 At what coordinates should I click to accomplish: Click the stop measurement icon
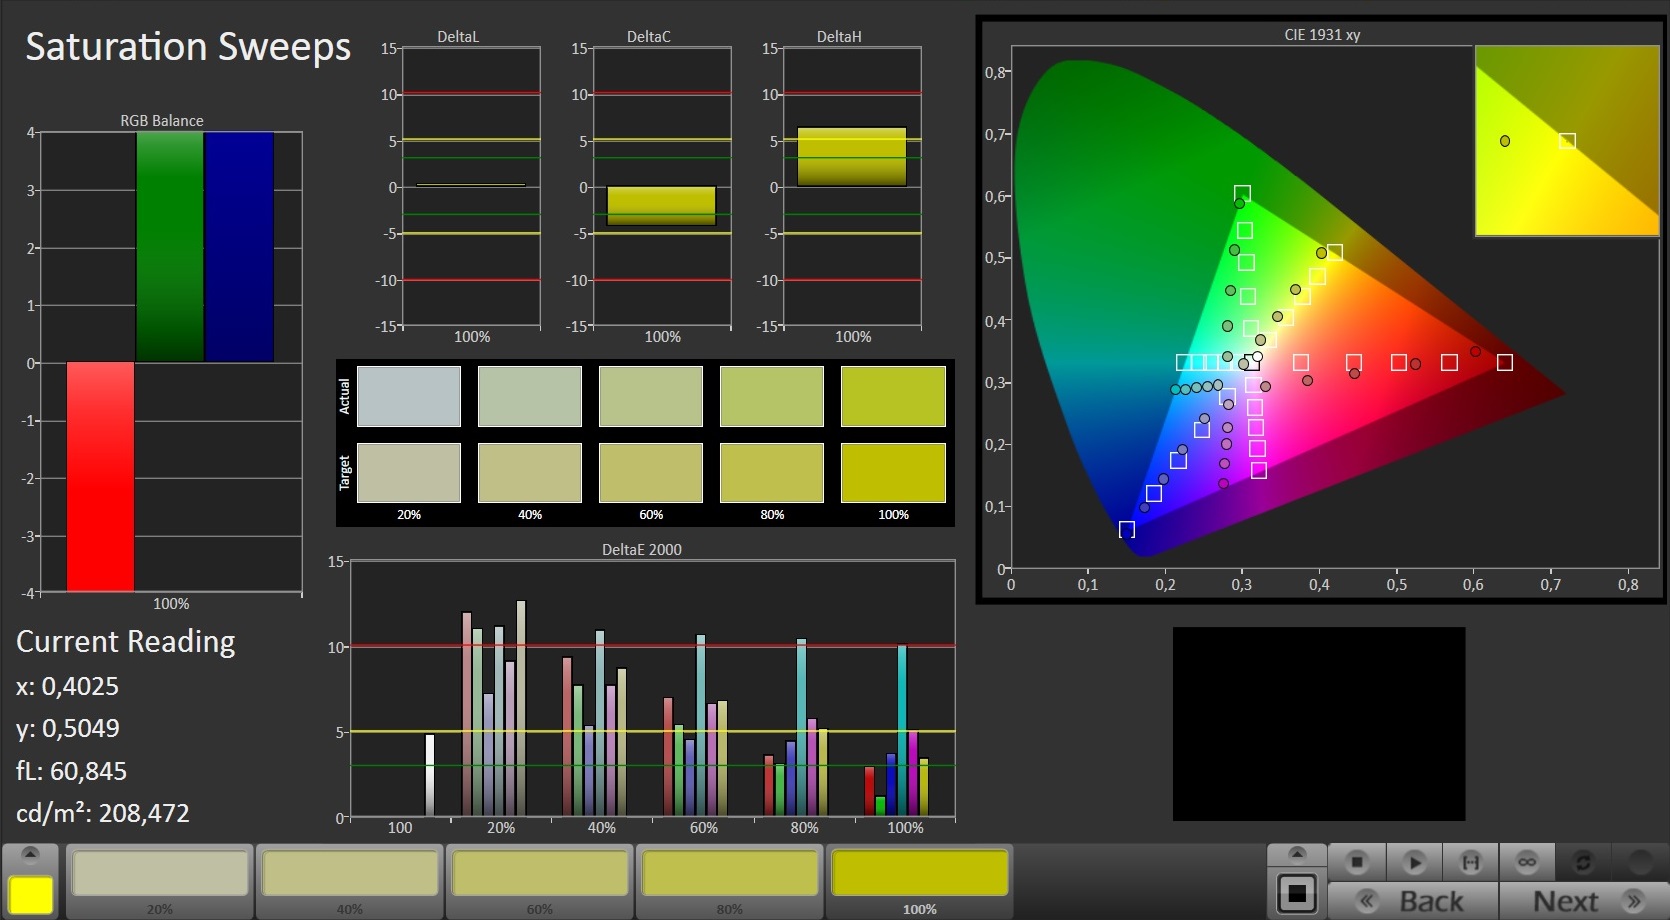click(1356, 861)
